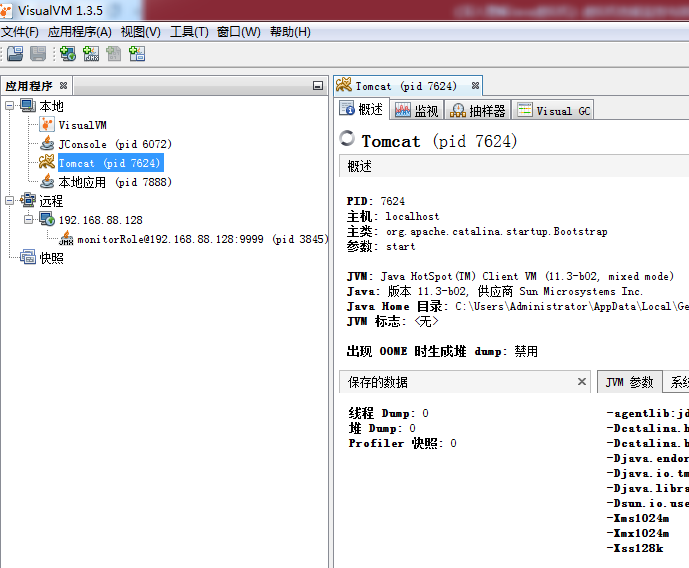
Task: Click the local computer icon
Action: click(x=28, y=105)
